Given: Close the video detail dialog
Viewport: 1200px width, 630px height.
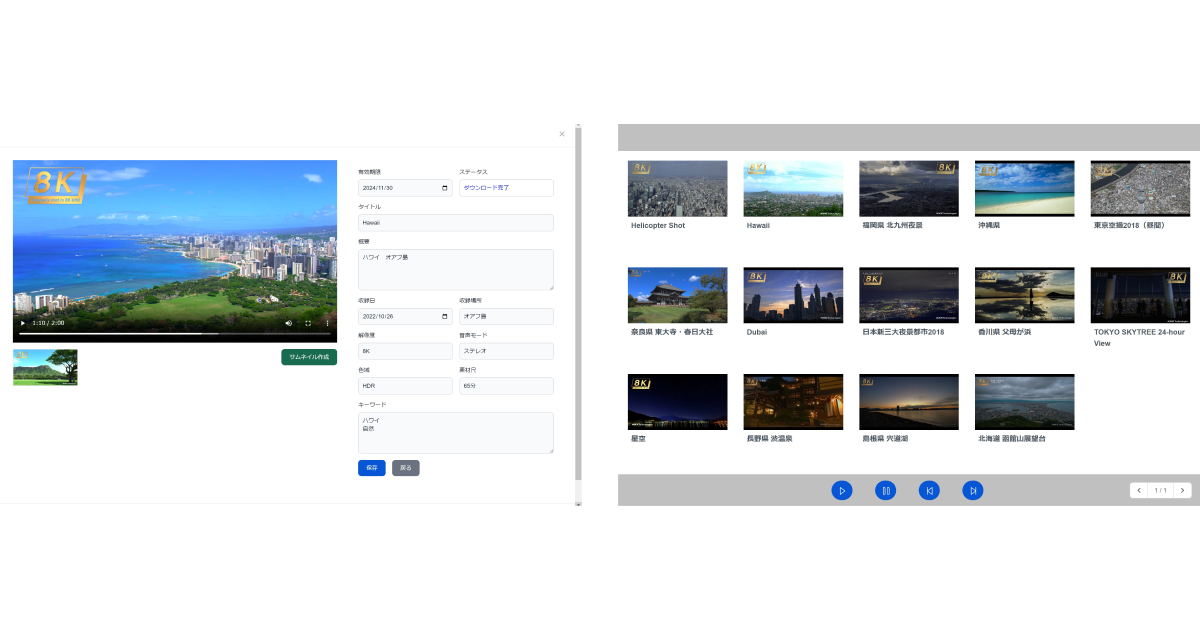Looking at the screenshot, I should coord(562,134).
